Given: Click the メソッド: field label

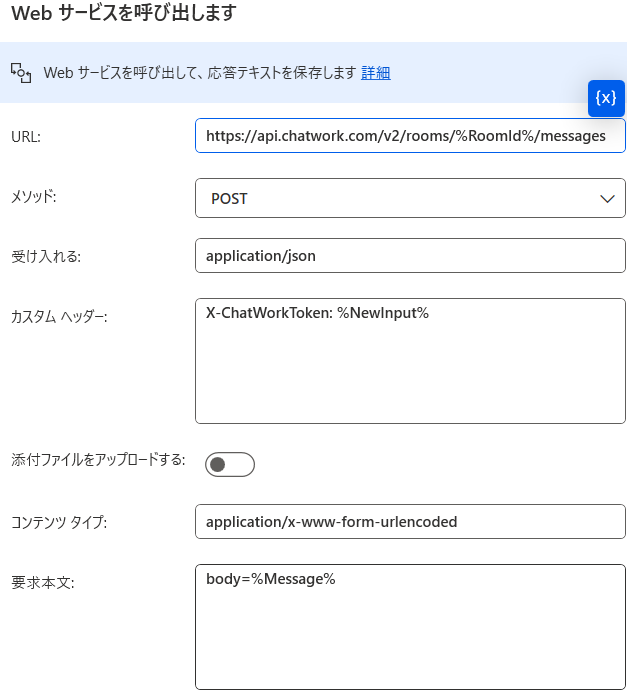Looking at the screenshot, I should pos(34,196).
